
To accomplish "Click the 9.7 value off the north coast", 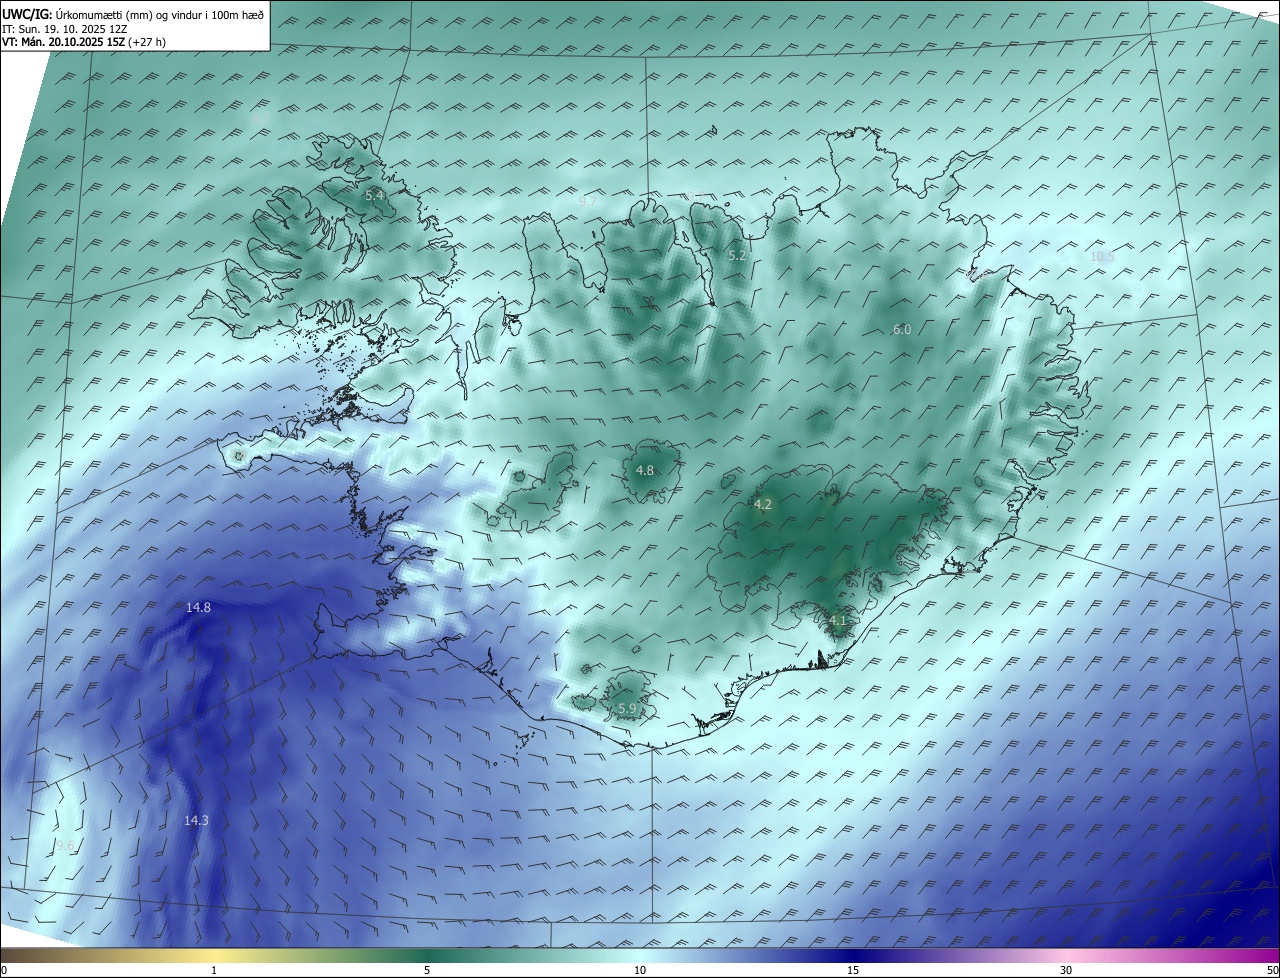I will click(x=587, y=201).
